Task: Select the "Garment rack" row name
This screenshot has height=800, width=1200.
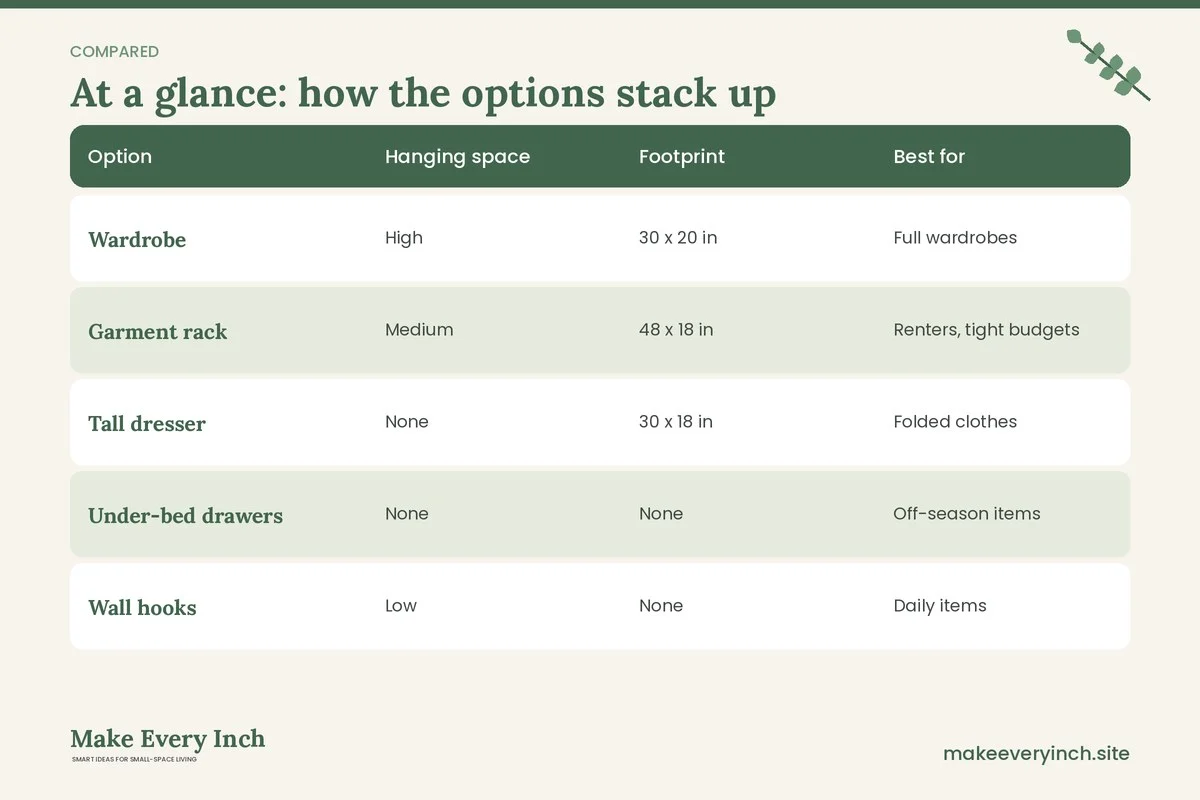Action: point(158,331)
